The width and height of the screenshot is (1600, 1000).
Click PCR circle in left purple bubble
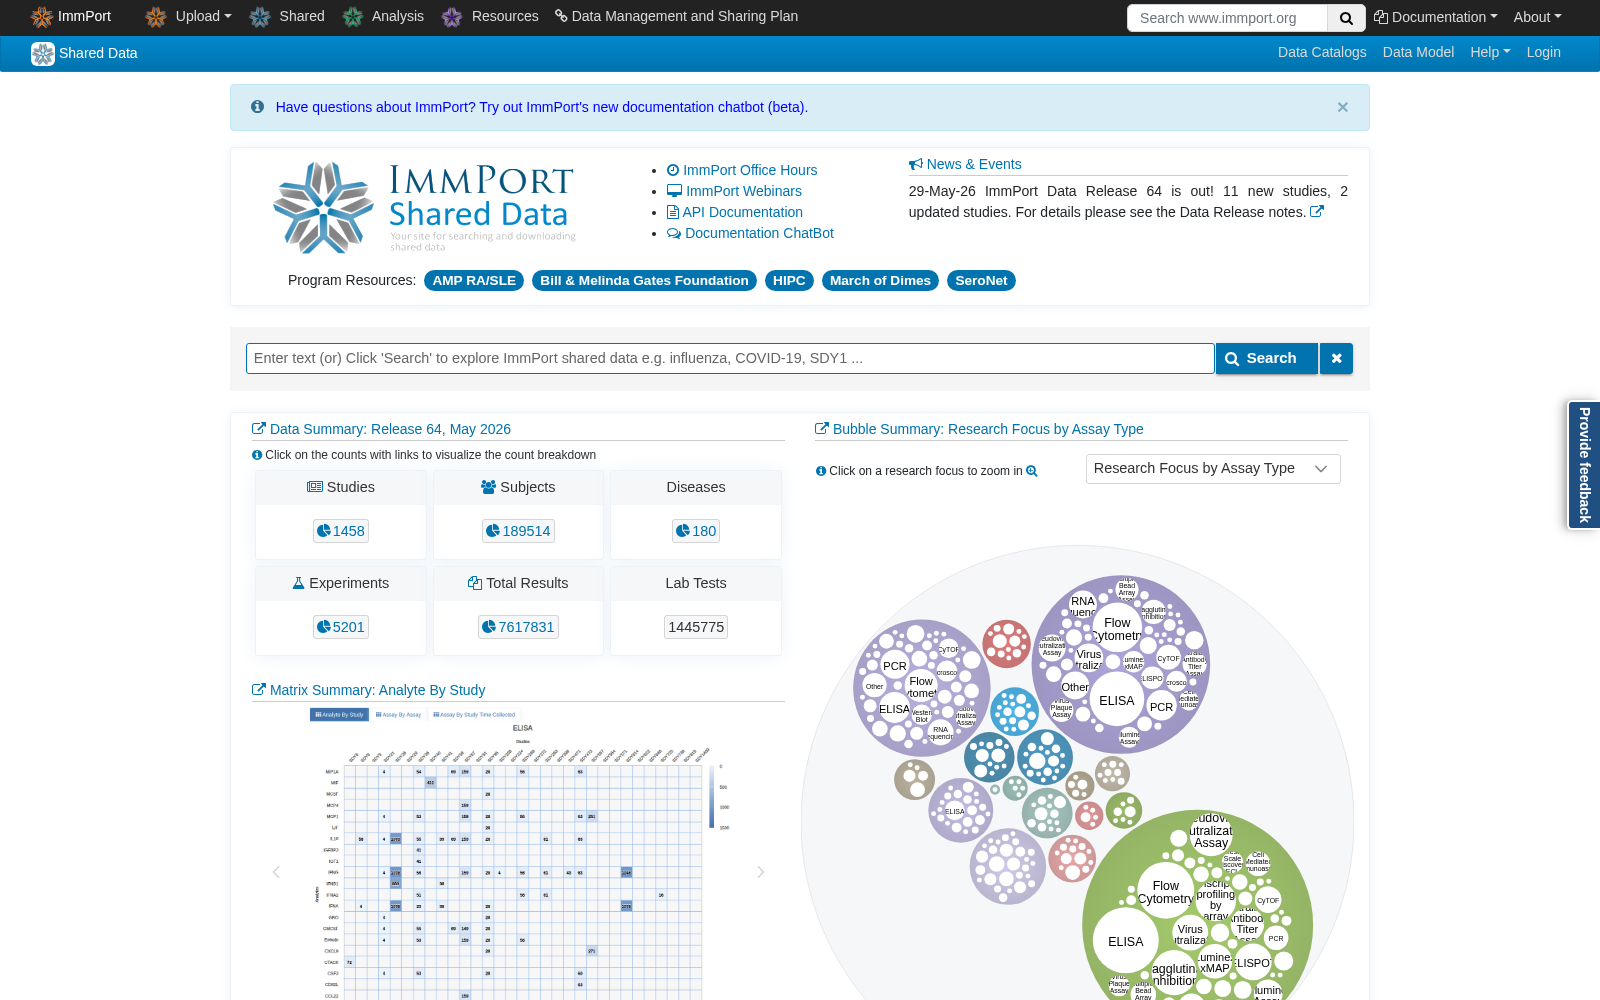(x=895, y=666)
